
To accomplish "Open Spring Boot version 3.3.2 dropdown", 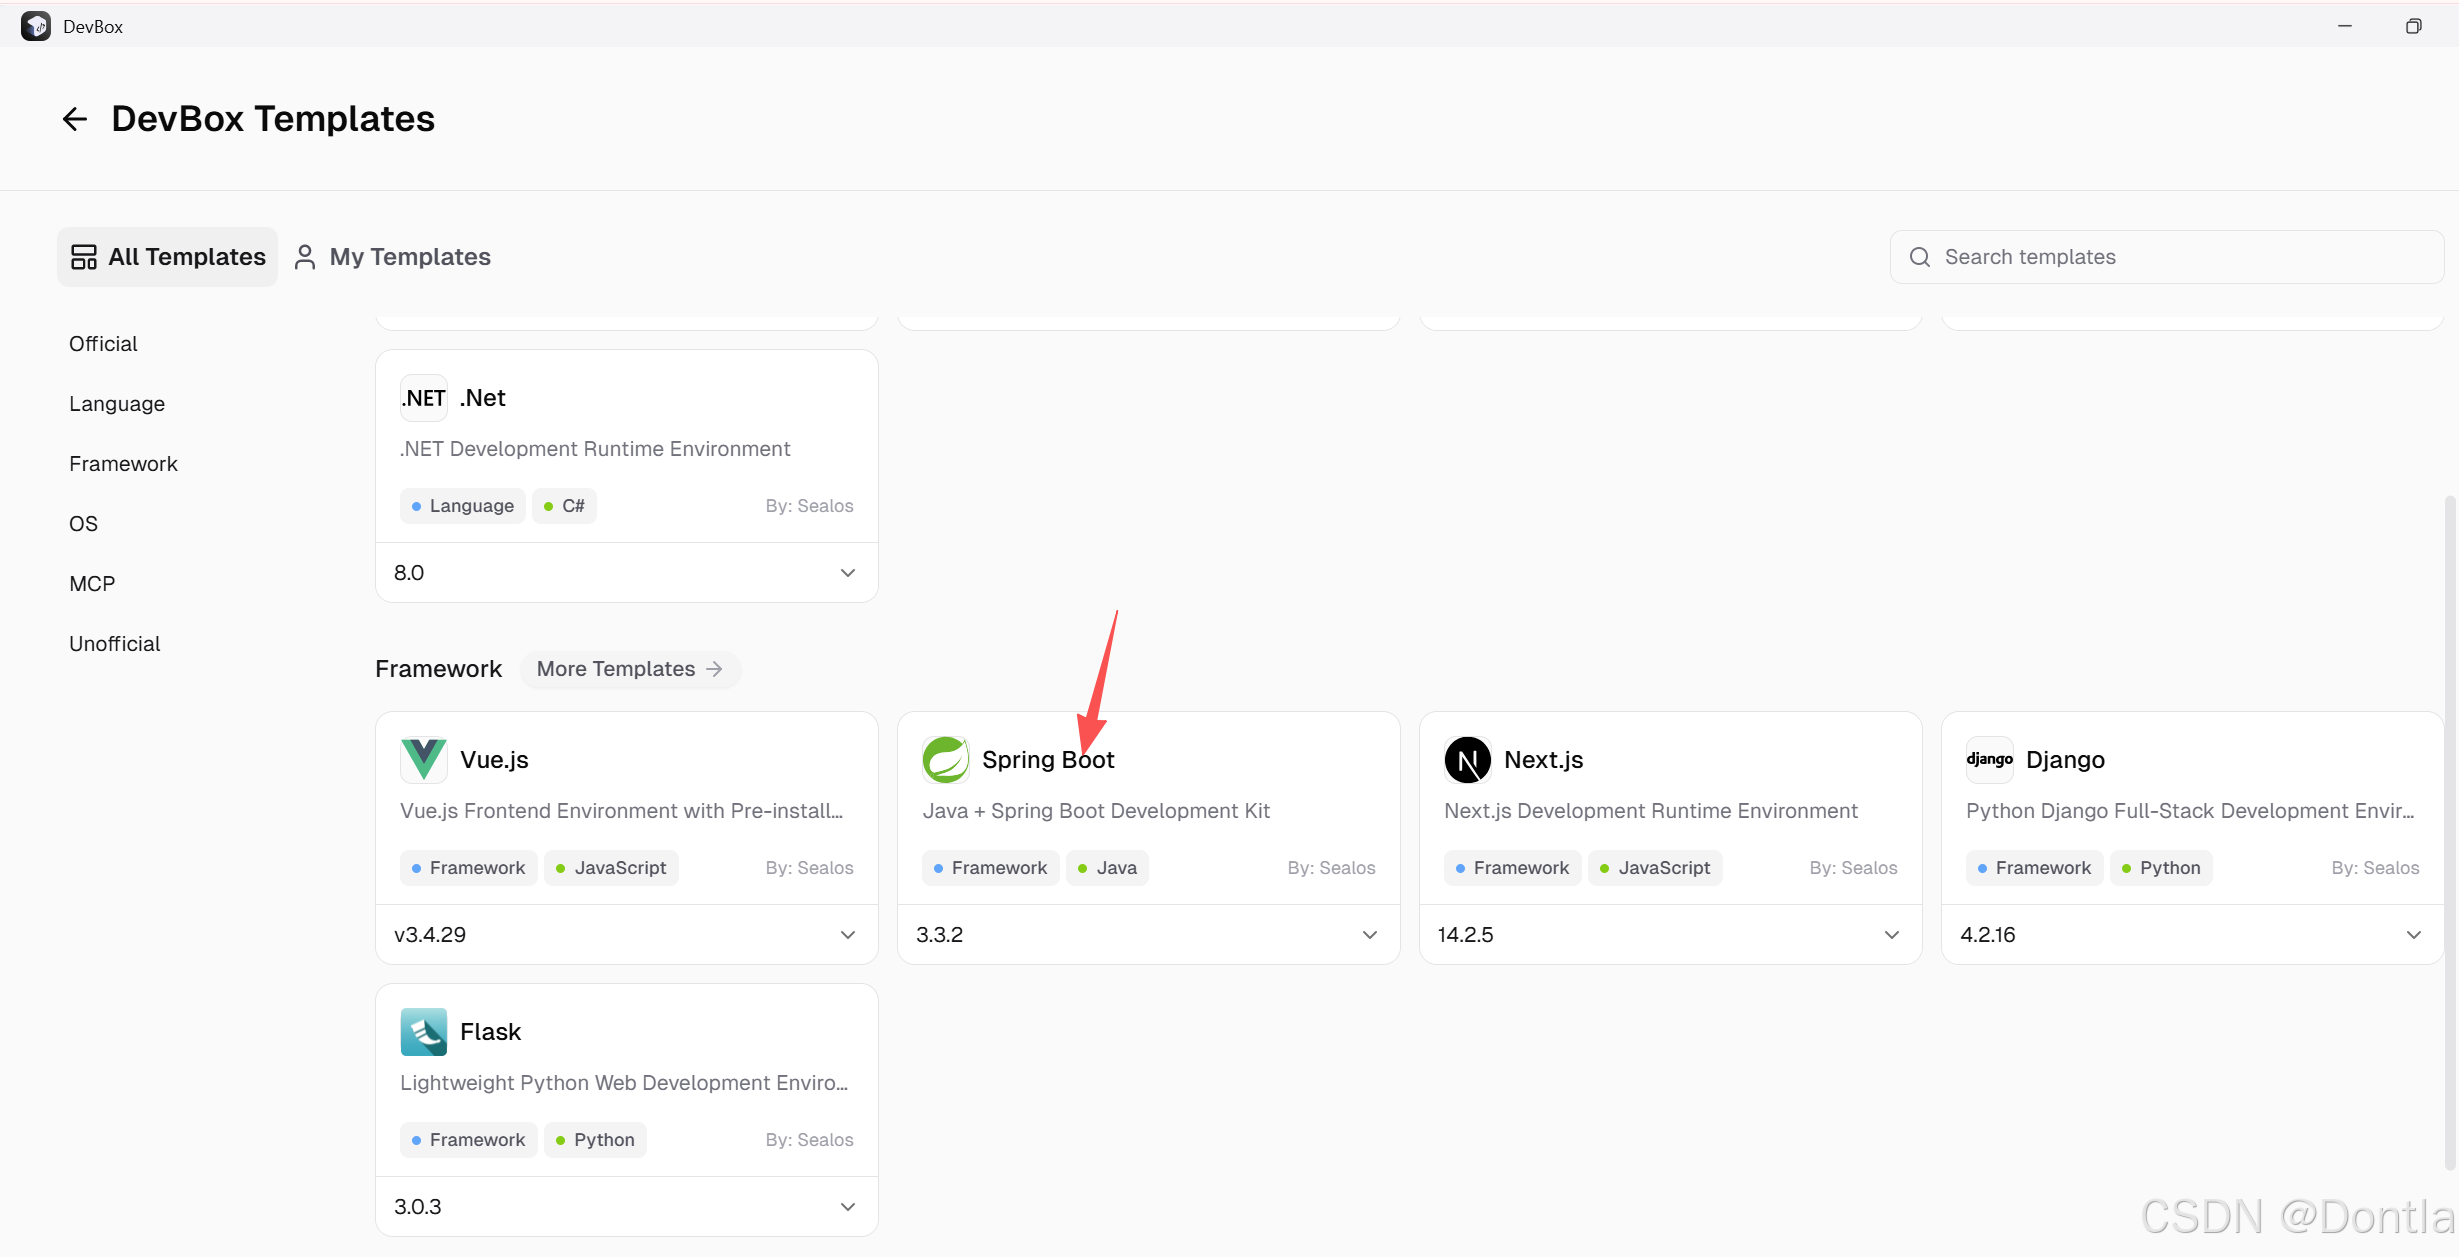I will (x=1149, y=935).
